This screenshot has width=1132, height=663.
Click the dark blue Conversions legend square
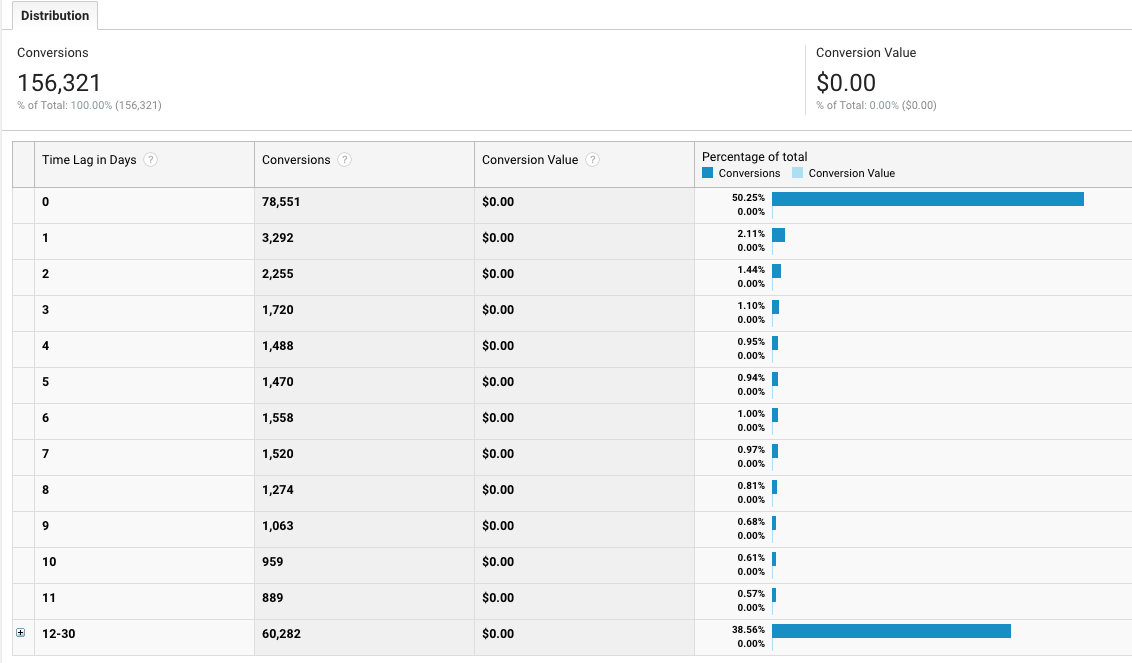coord(707,172)
